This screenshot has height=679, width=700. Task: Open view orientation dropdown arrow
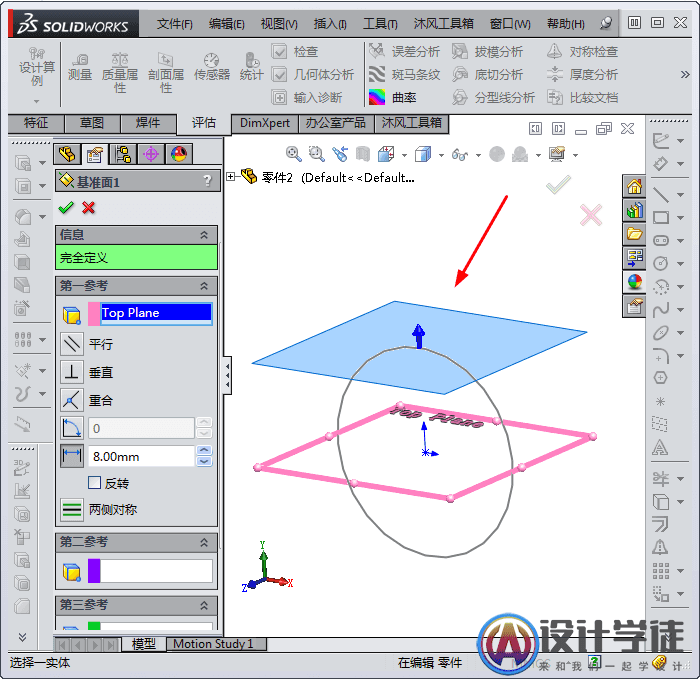click(x=404, y=155)
